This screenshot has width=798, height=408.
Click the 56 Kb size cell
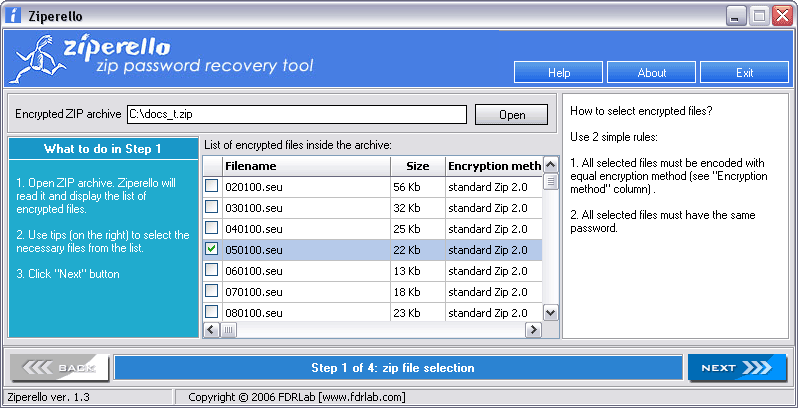418,187
